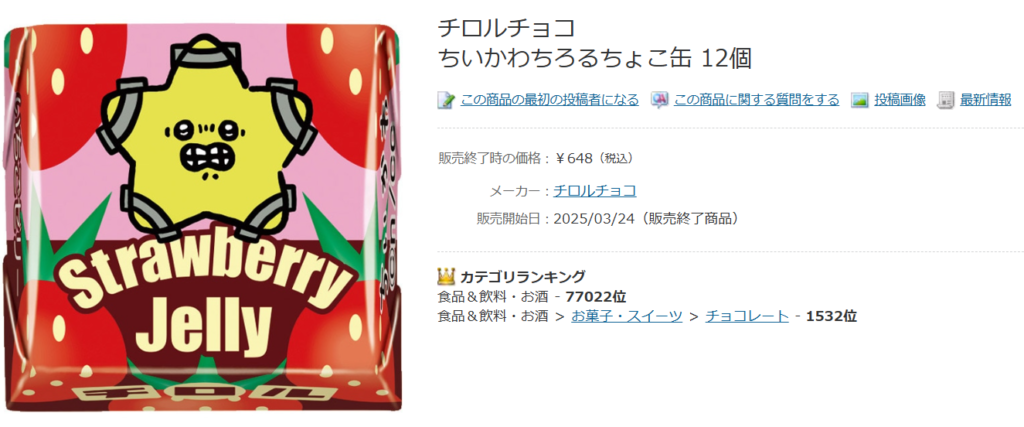Click the チロルチョコ brand heading at top
This screenshot has height=427, width=1024.
coord(506,28)
